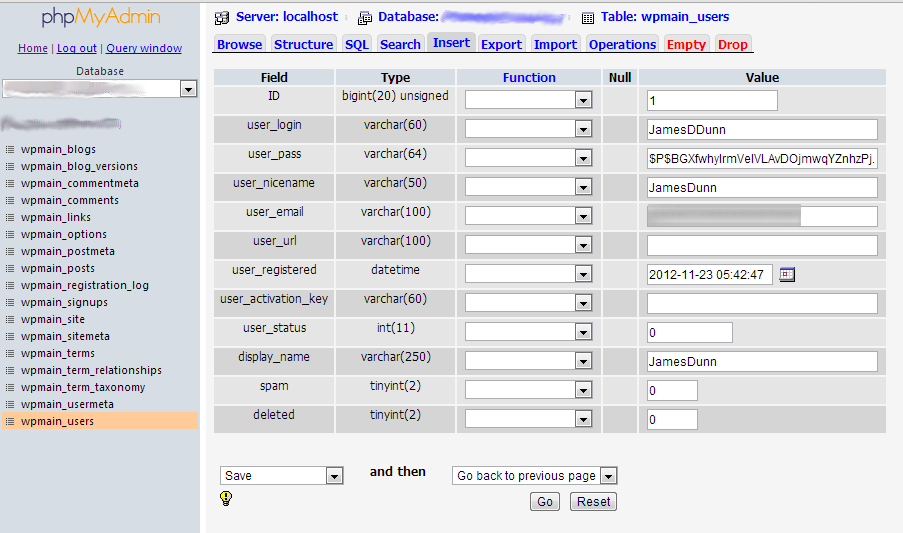Click the Log out link
The width and height of the screenshot is (903, 533).
click(77, 48)
